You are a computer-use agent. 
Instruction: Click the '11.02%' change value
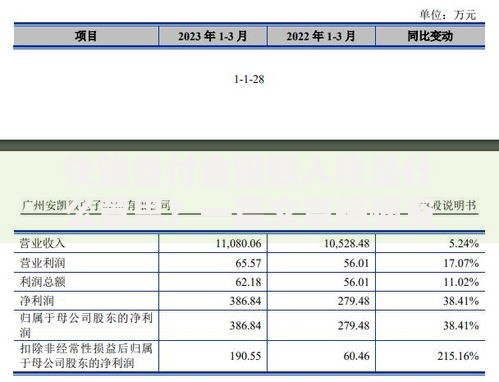[x=461, y=282]
